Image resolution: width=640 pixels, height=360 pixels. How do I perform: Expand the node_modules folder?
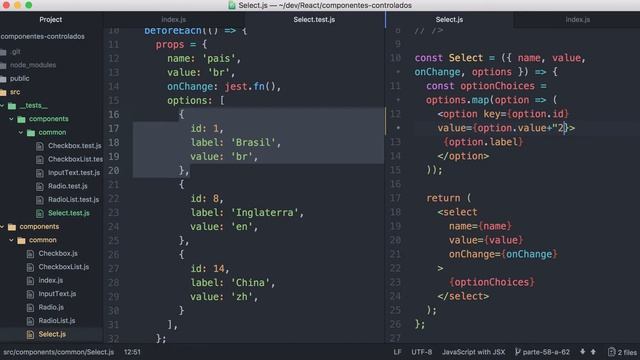(33, 65)
